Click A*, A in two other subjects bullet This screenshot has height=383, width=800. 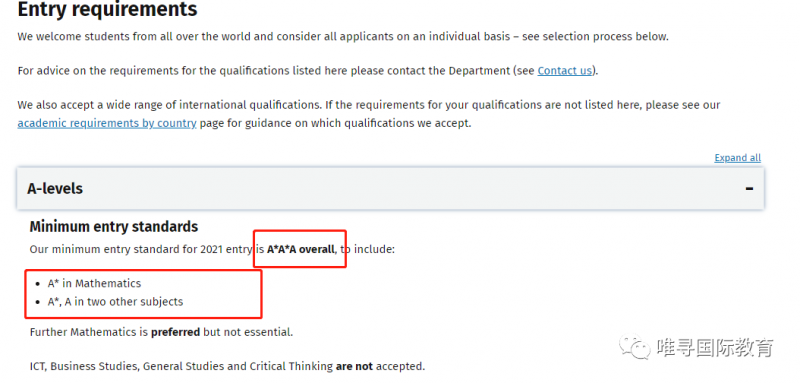pos(115,302)
